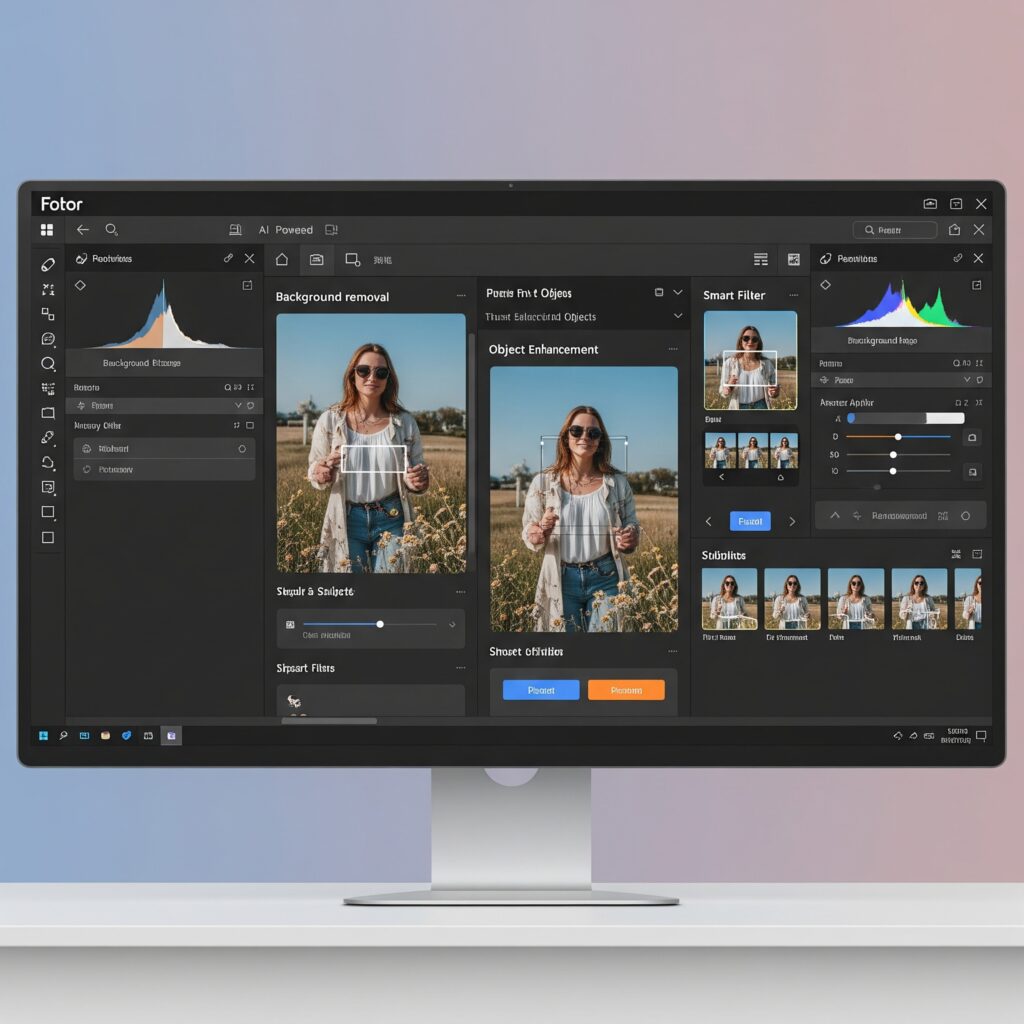The image size is (1024, 1024).
Task: Click the back arrow in the top toolbar
Action: click(83, 230)
